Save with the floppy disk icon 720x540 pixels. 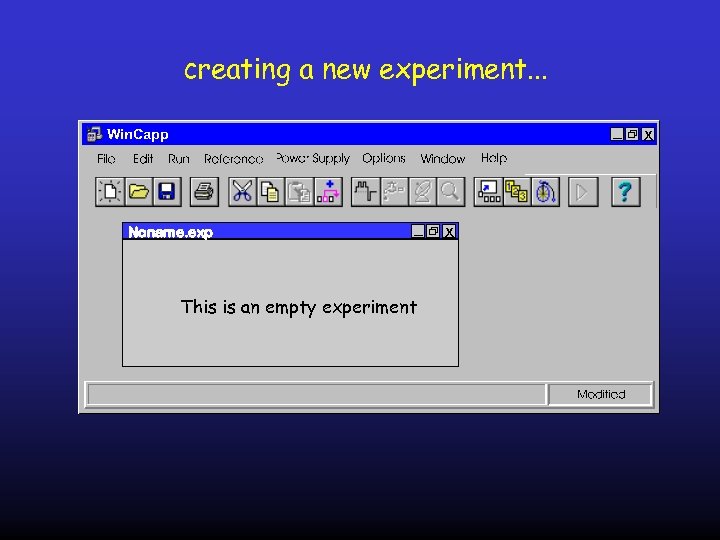coord(167,191)
